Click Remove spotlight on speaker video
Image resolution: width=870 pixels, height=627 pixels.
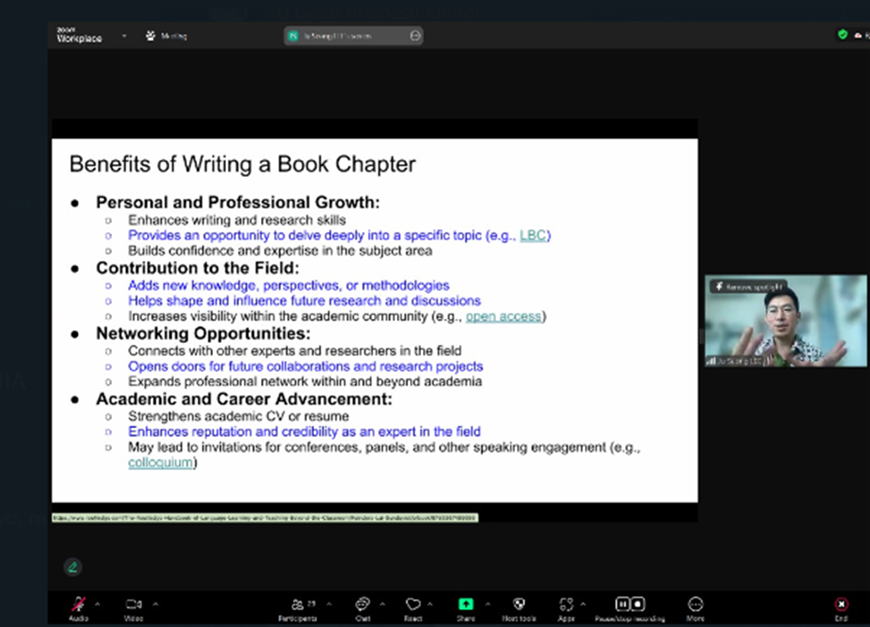(749, 287)
